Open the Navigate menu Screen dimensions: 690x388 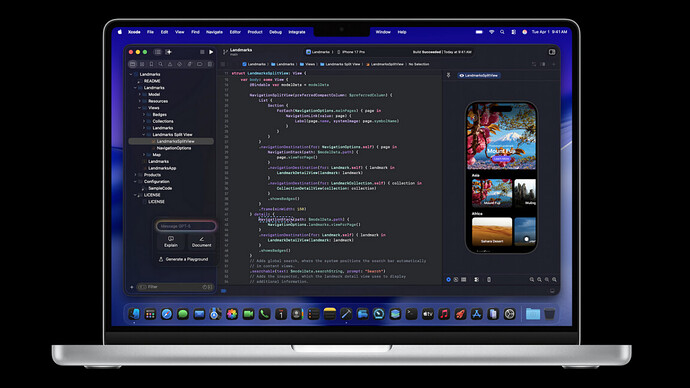click(214, 32)
